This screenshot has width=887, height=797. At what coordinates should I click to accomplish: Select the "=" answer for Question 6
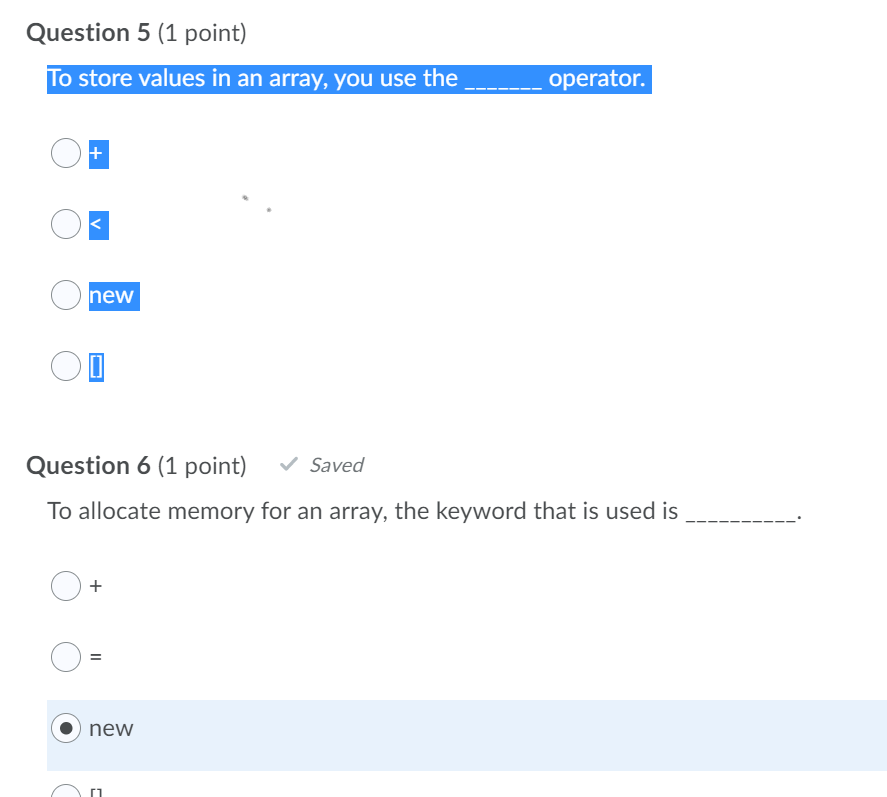pyautogui.click(x=65, y=657)
